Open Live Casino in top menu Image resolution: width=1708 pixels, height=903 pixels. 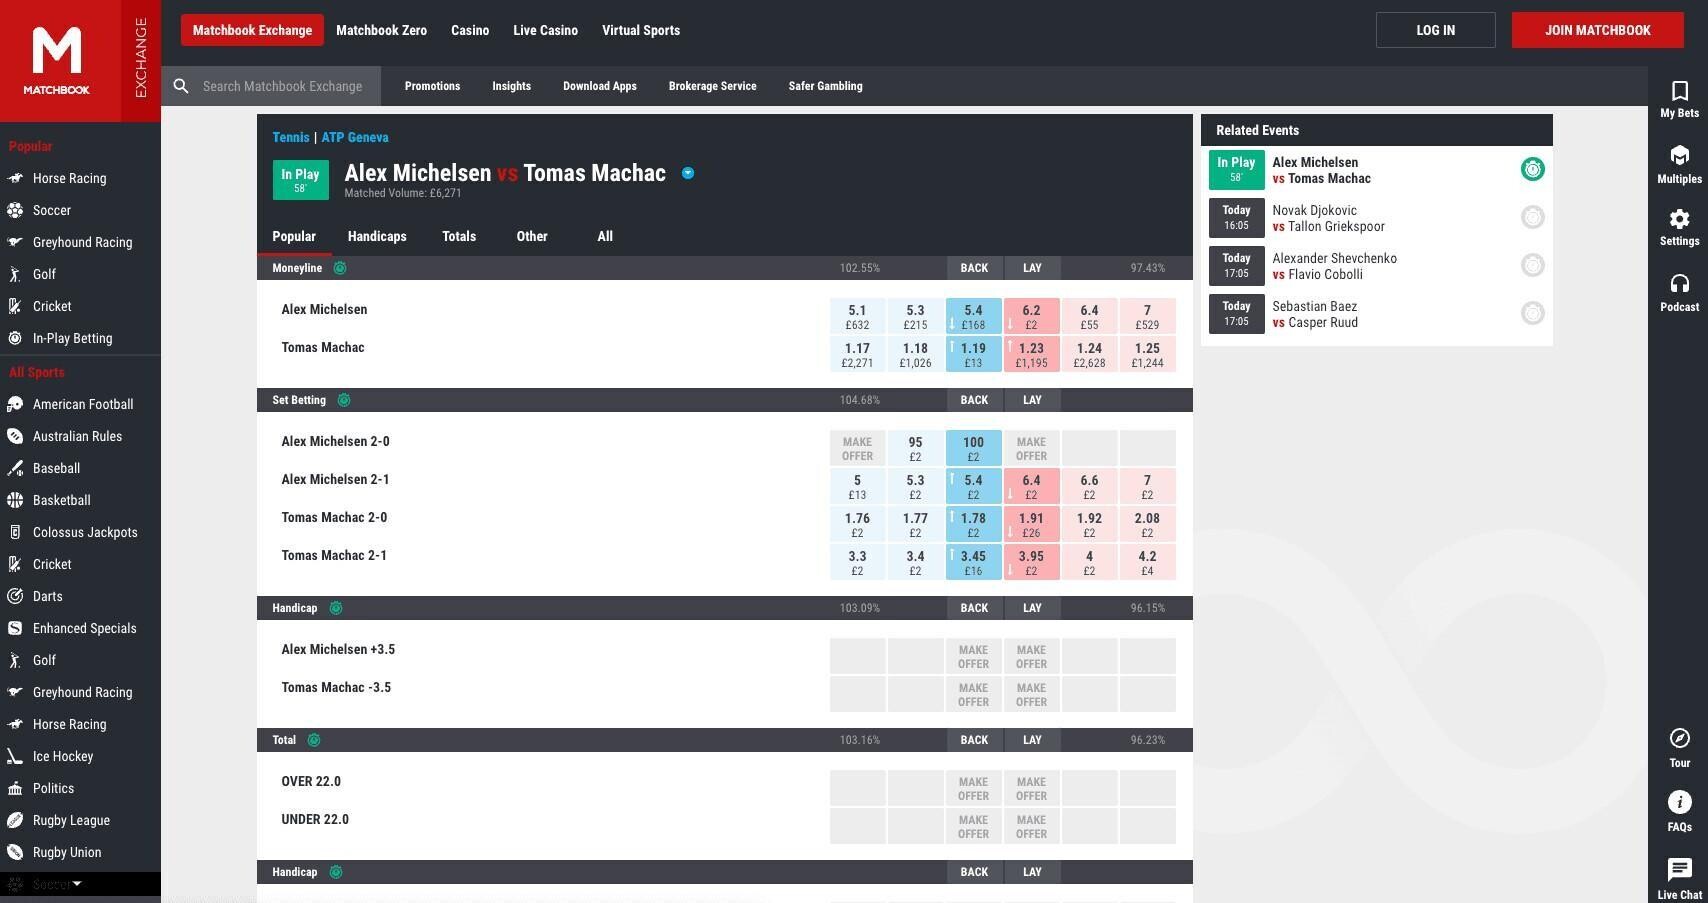tap(545, 30)
